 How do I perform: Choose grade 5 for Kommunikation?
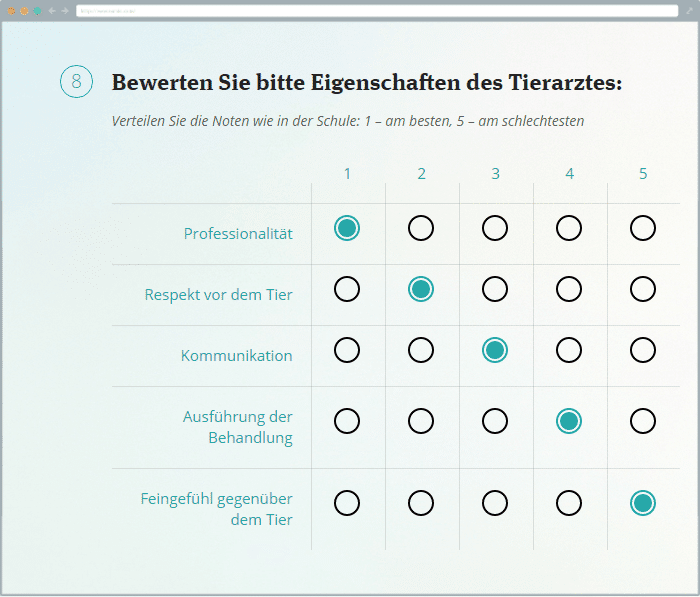click(643, 350)
